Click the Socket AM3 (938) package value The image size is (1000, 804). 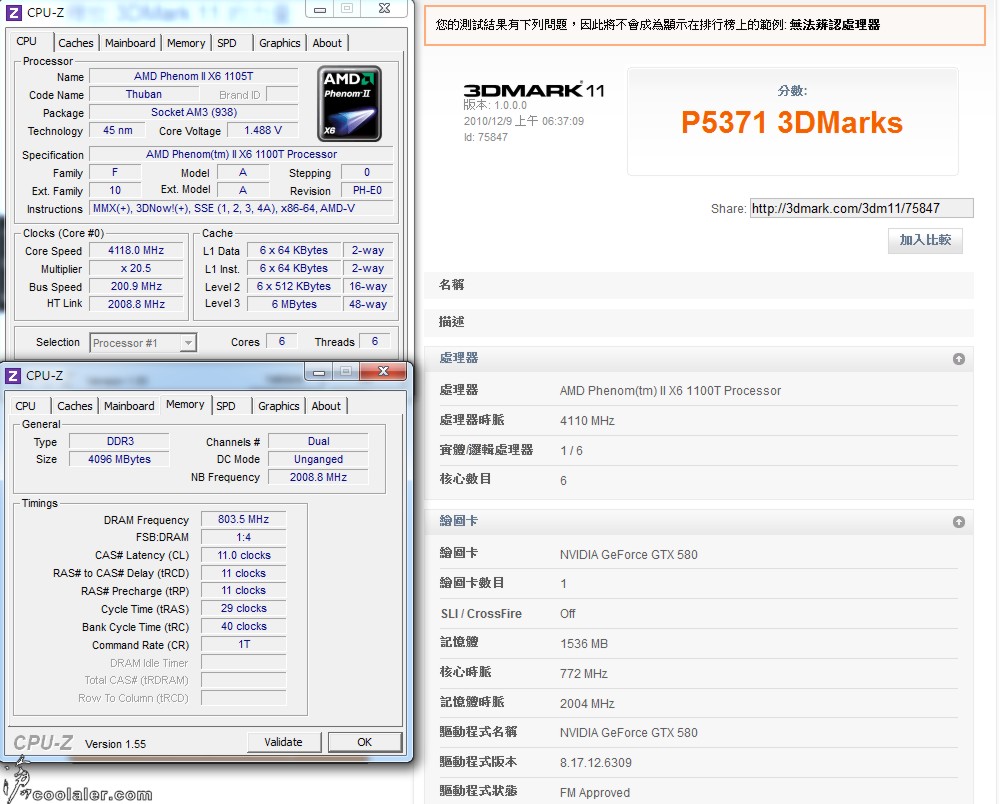pyautogui.click(x=194, y=112)
